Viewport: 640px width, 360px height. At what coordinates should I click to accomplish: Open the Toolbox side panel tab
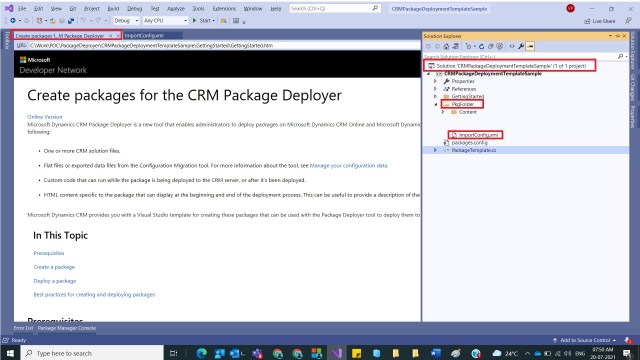click(6, 41)
